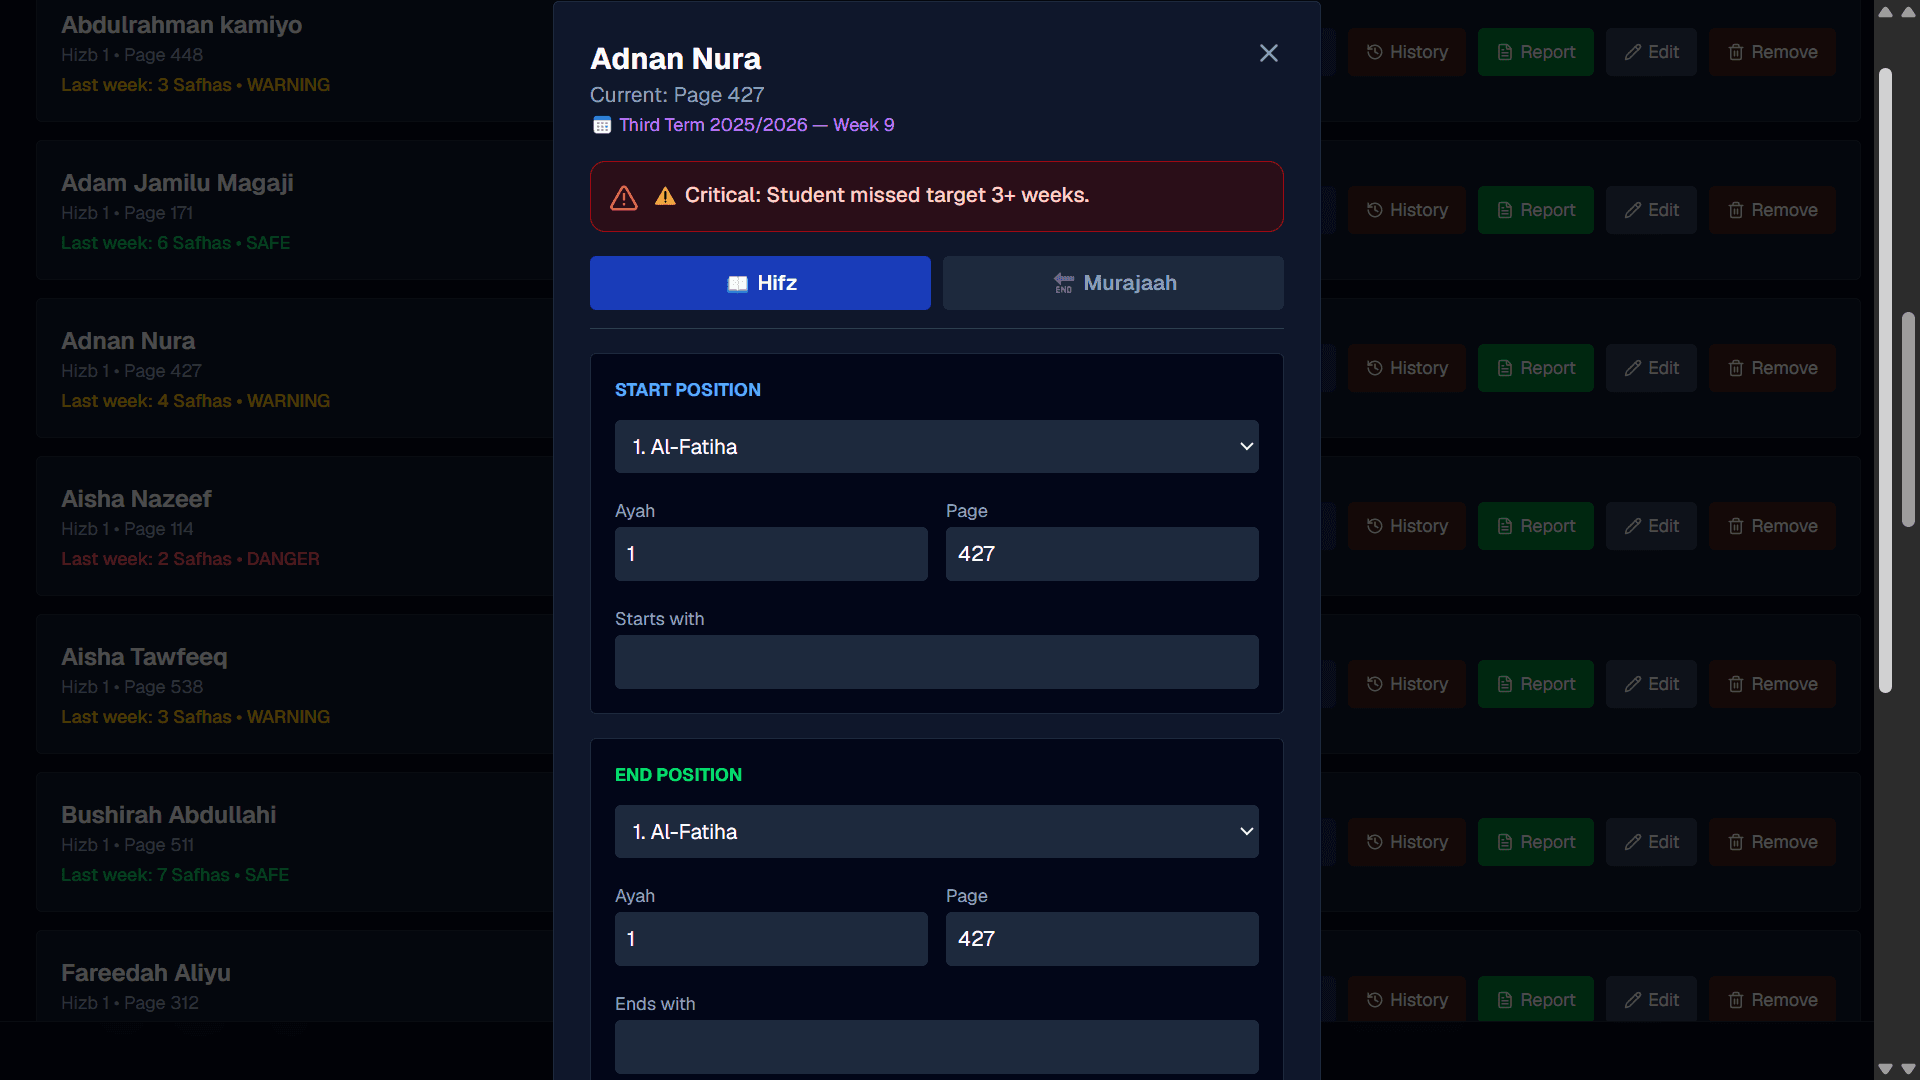Edit Adam Jamilu Magaji's record
The width and height of the screenshot is (1920, 1080).
coord(1651,210)
